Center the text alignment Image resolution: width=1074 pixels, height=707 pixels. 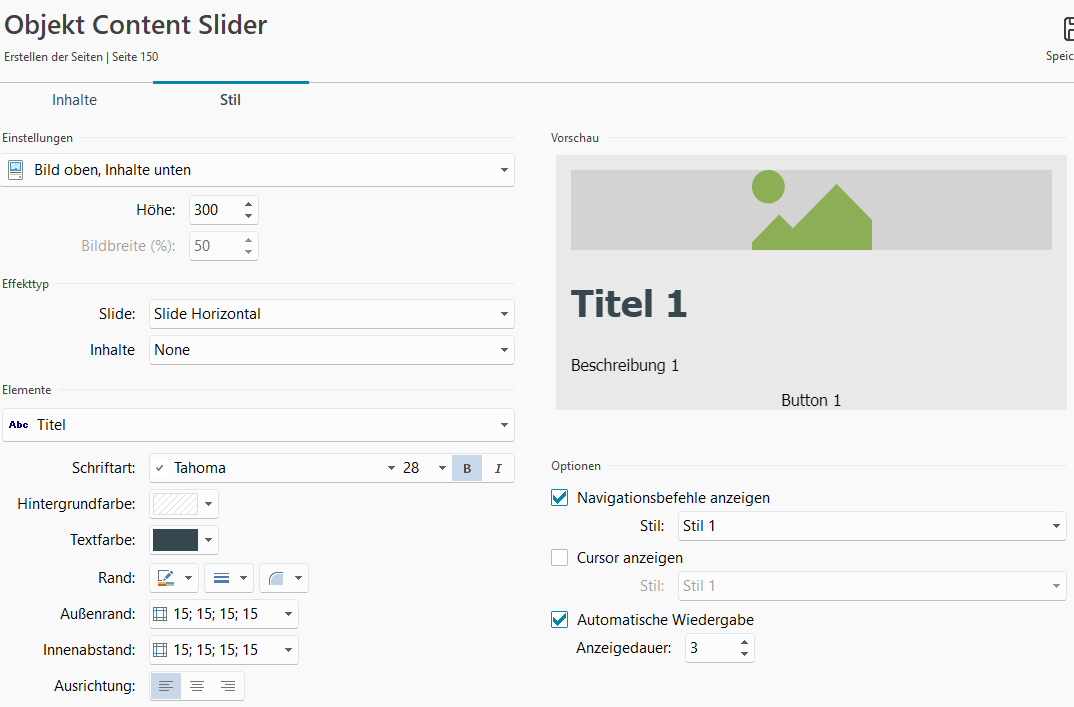pos(197,686)
